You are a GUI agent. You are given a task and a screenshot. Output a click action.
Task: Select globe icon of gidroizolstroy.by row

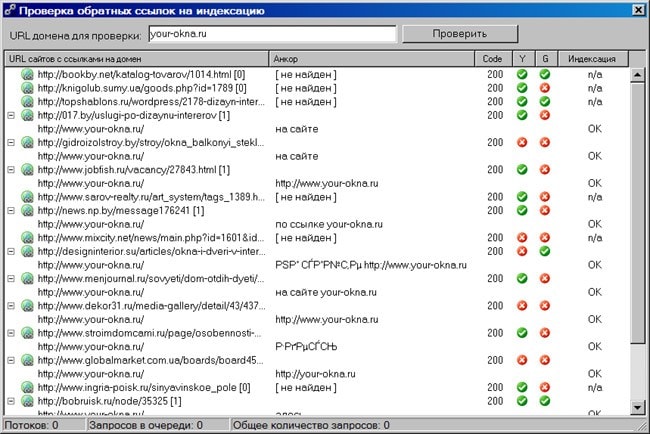27,142
